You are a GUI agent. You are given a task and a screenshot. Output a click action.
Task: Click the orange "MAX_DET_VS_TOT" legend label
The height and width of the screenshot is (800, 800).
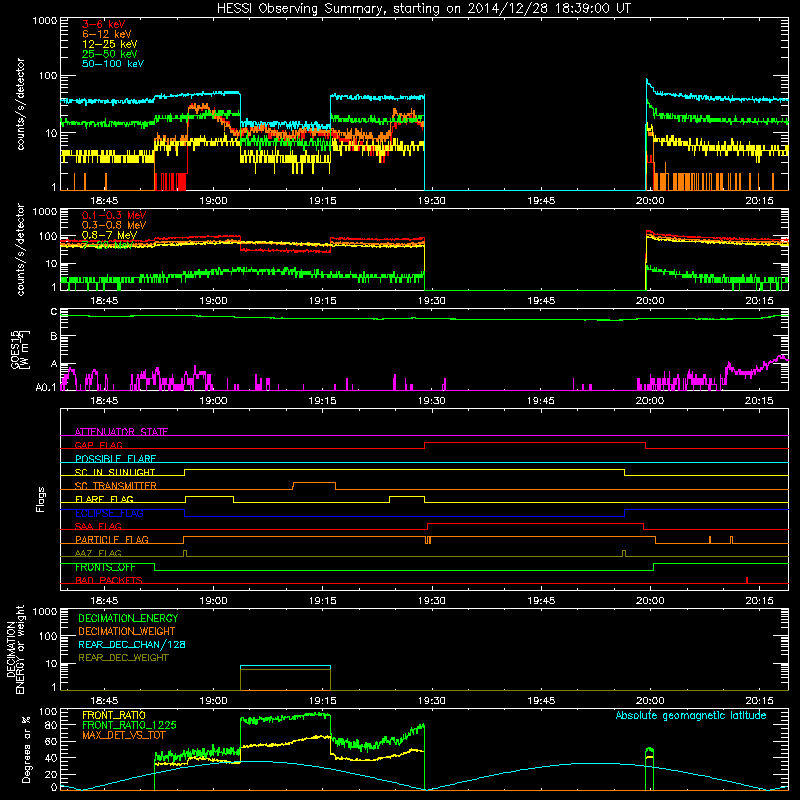pyautogui.click(x=124, y=735)
